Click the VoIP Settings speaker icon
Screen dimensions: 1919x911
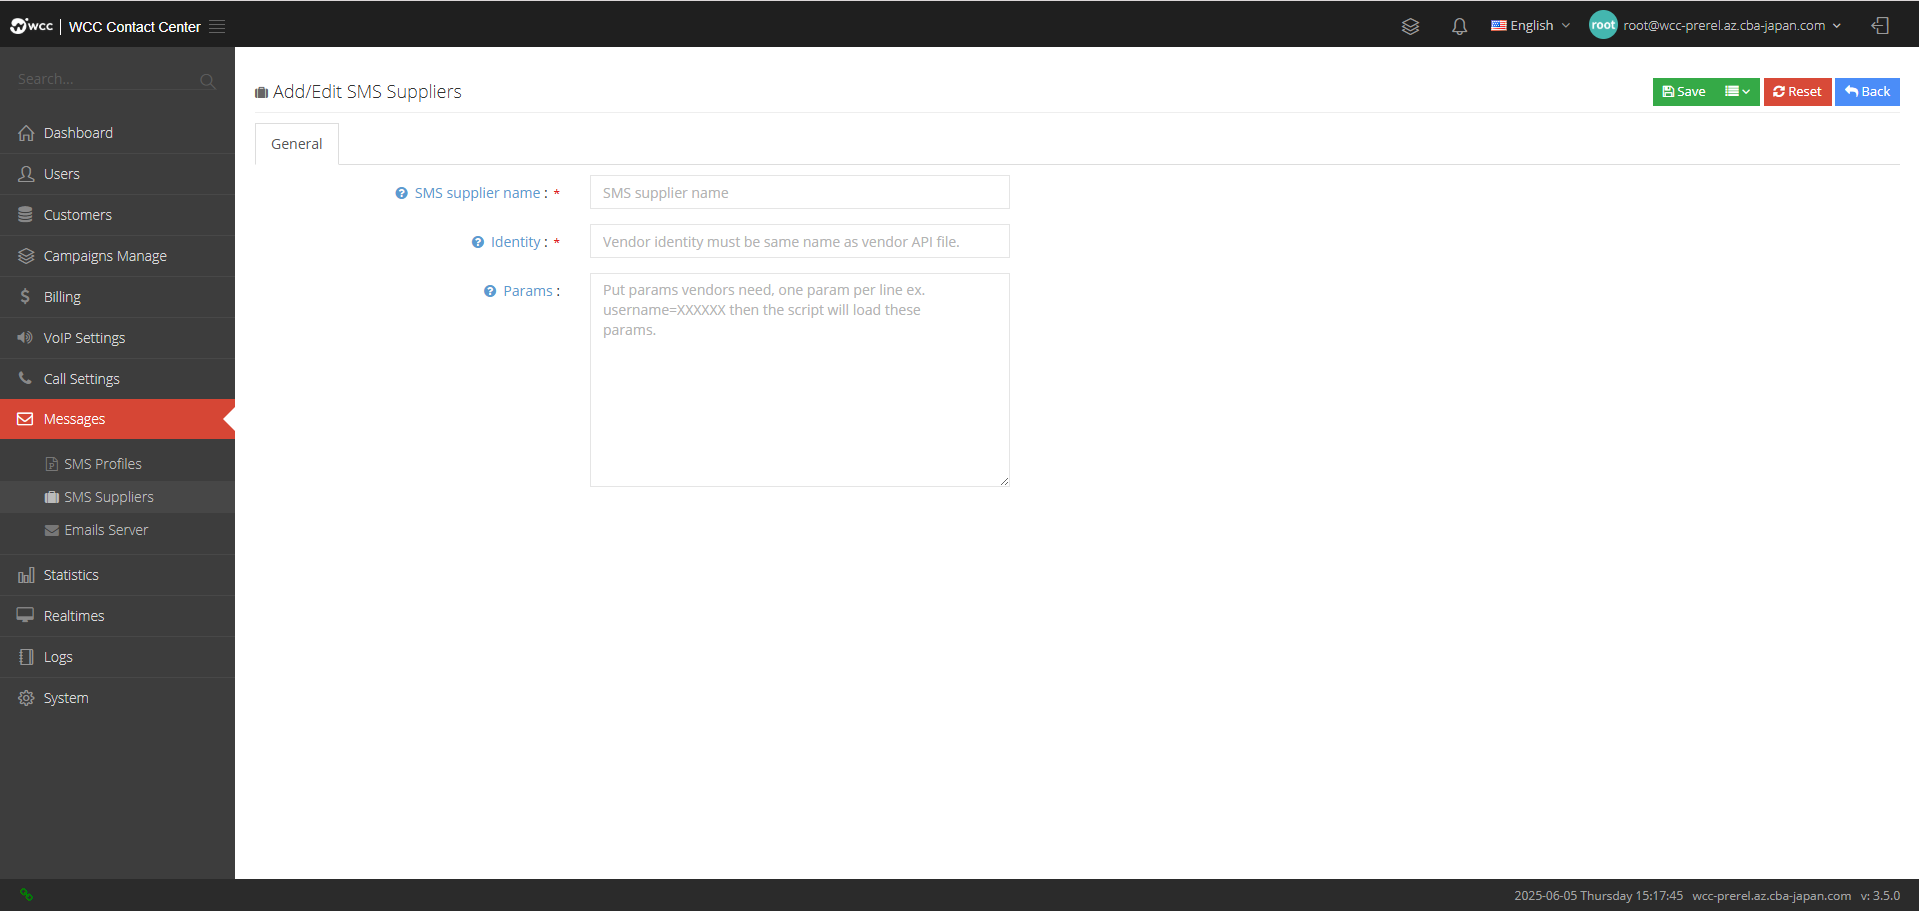point(26,338)
